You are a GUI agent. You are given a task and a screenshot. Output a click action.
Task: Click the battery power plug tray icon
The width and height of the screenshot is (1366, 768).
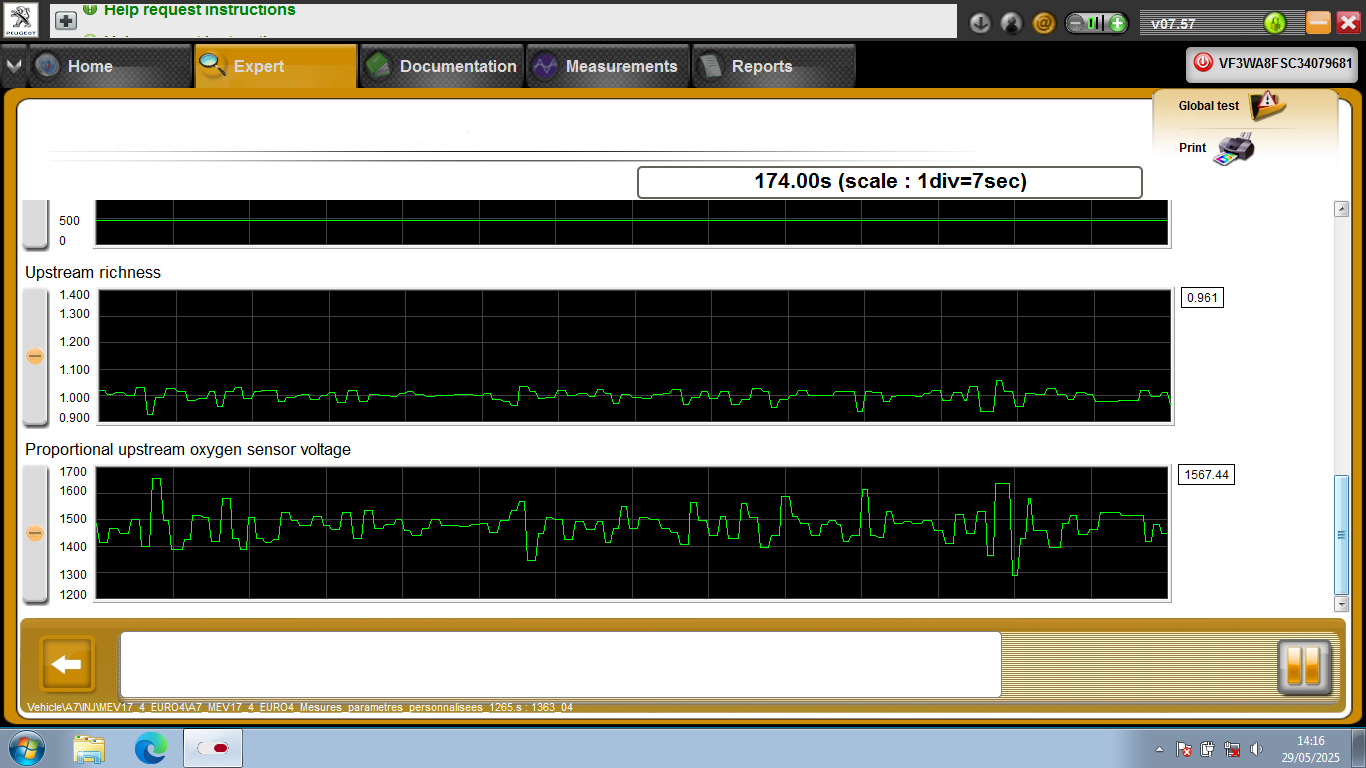coord(1208,749)
